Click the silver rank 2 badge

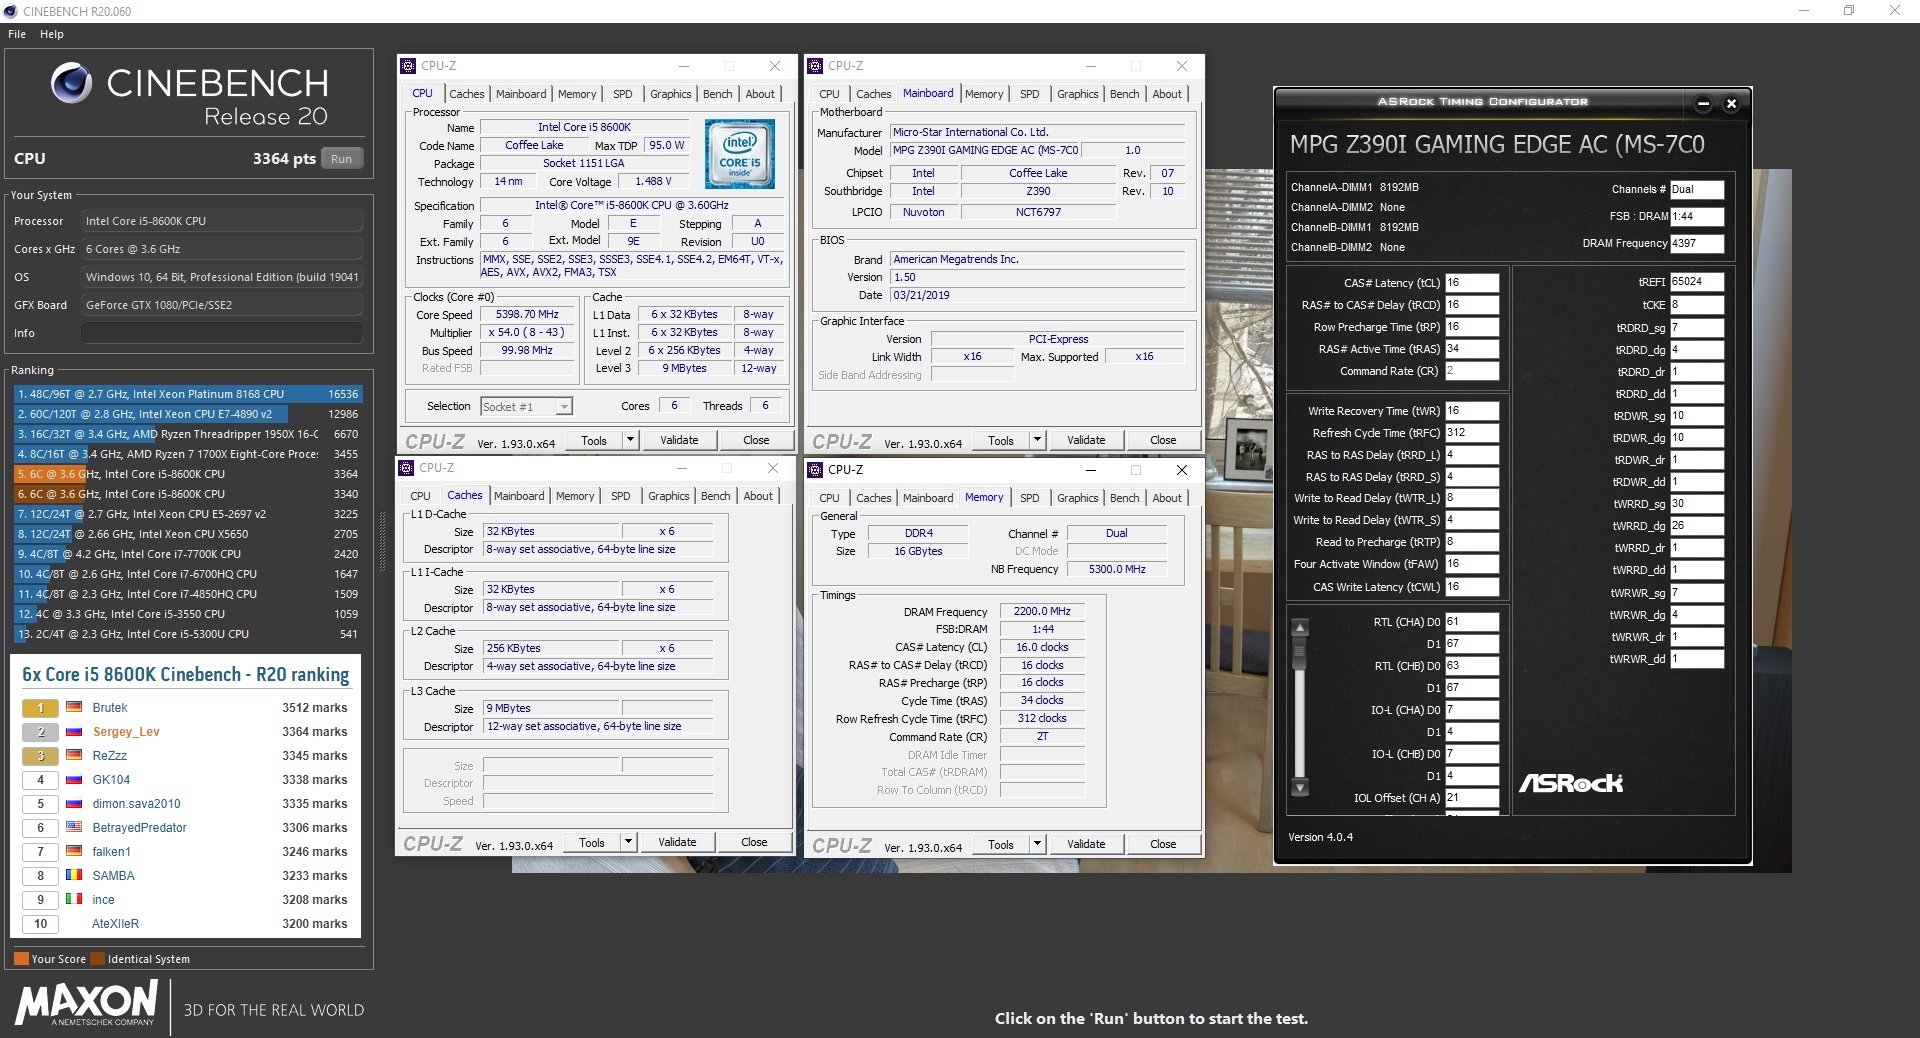point(41,731)
